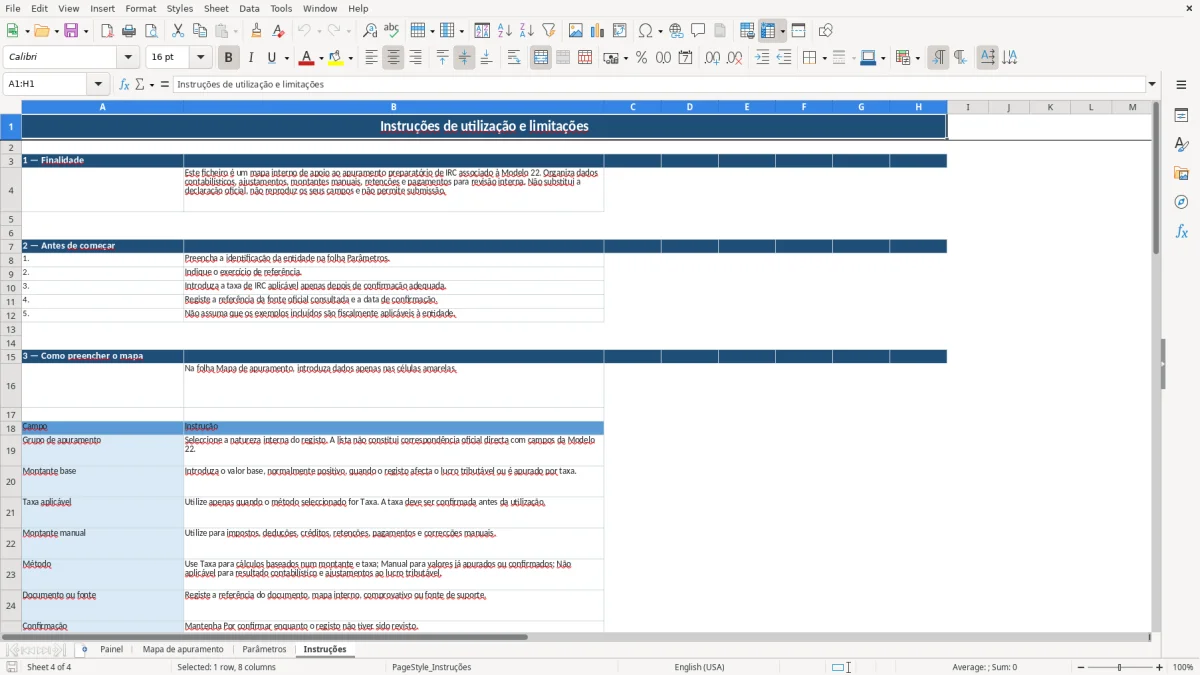1200x675 pixels.
Task: Toggle Italic formatting
Action: tap(251, 58)
